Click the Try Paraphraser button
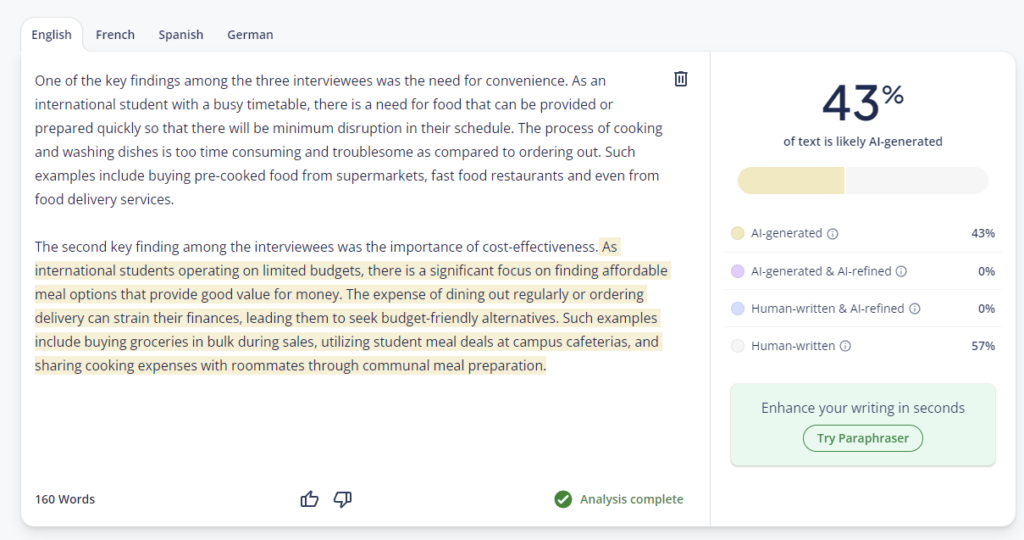1024x540 pixels. coord(863,438)
